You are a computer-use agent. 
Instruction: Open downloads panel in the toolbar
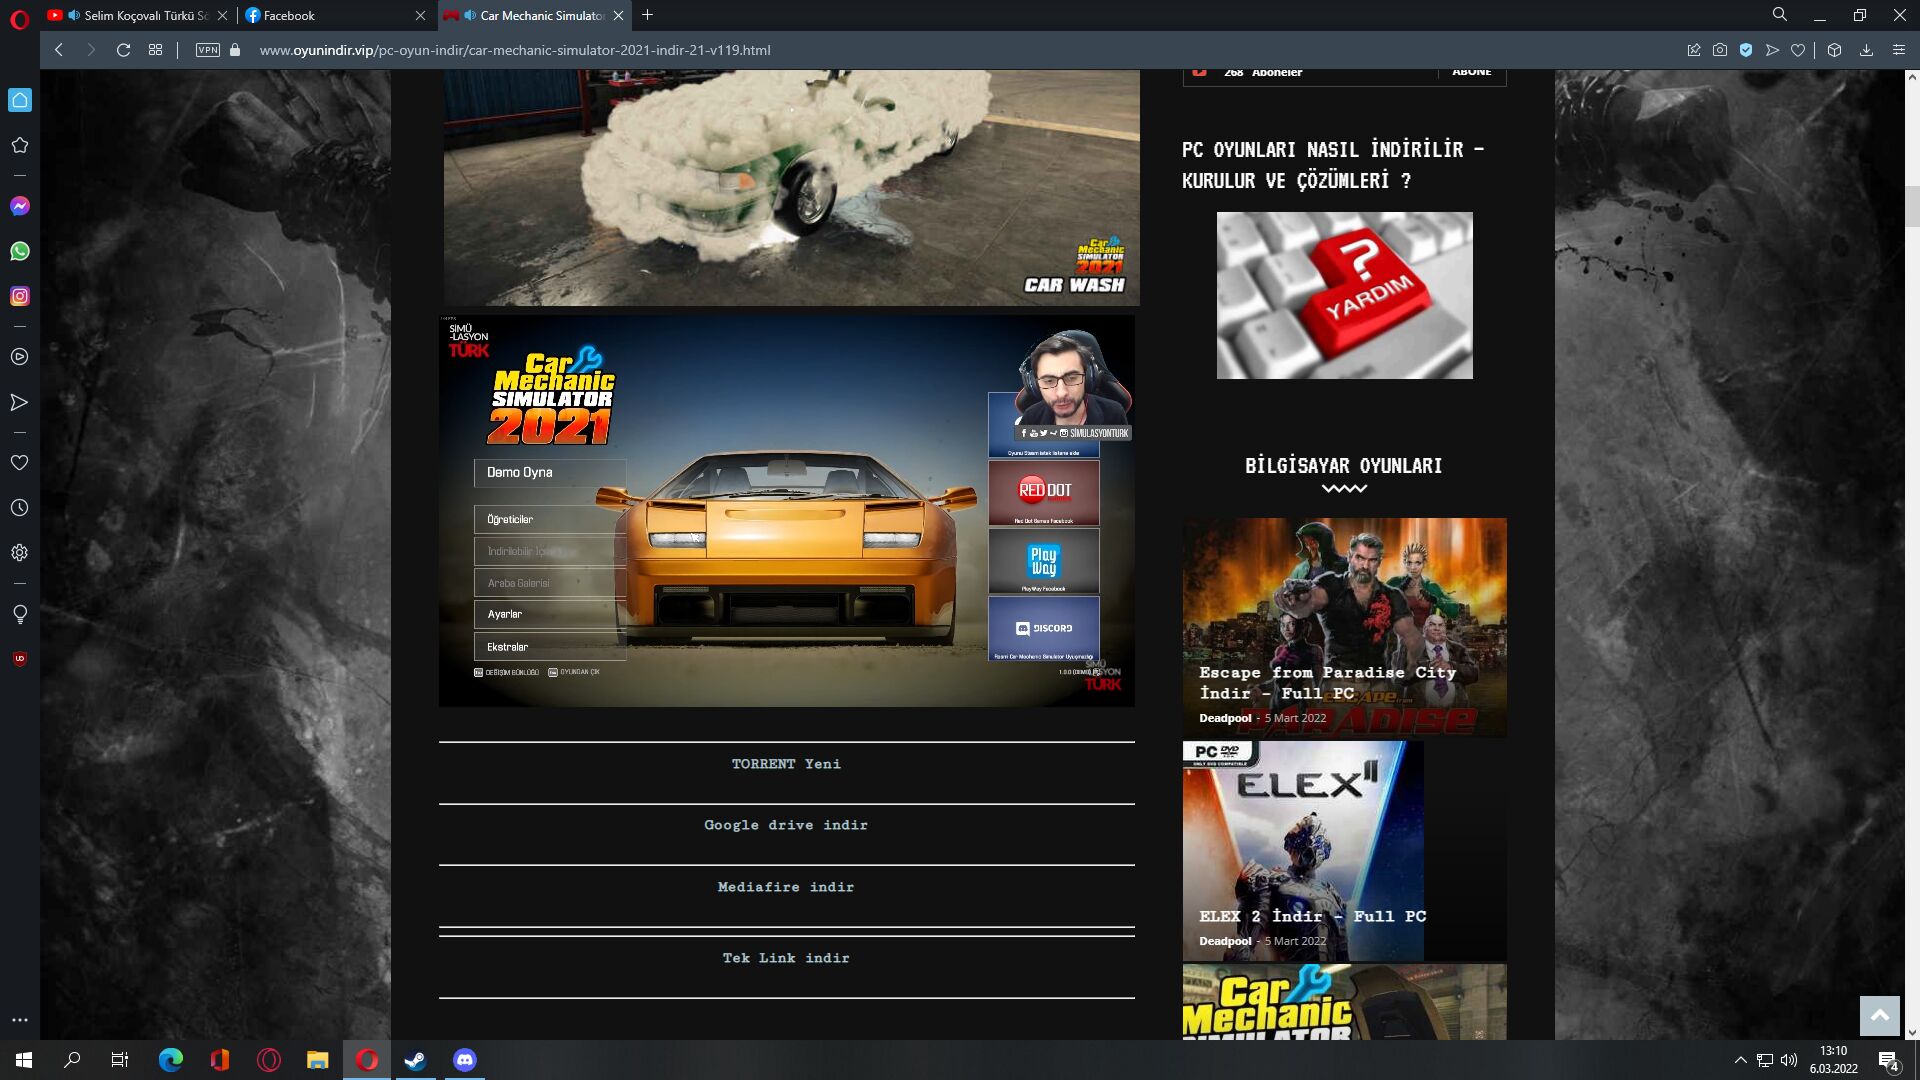tap(1866, 50)
